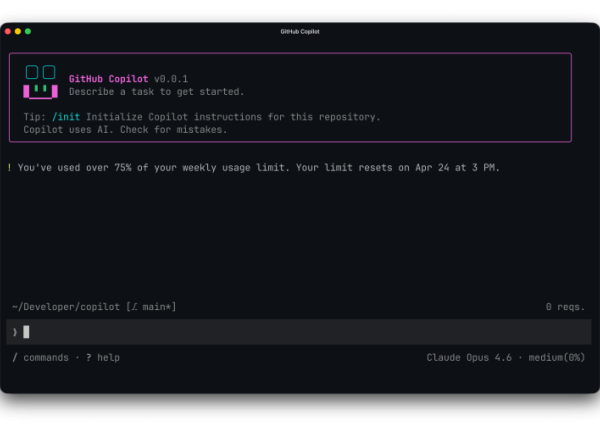The height and width of the screenshot is (433, 600).
Task: Click the 'GitHub Copilot' pink title text
Action: (x=108, y=79)
